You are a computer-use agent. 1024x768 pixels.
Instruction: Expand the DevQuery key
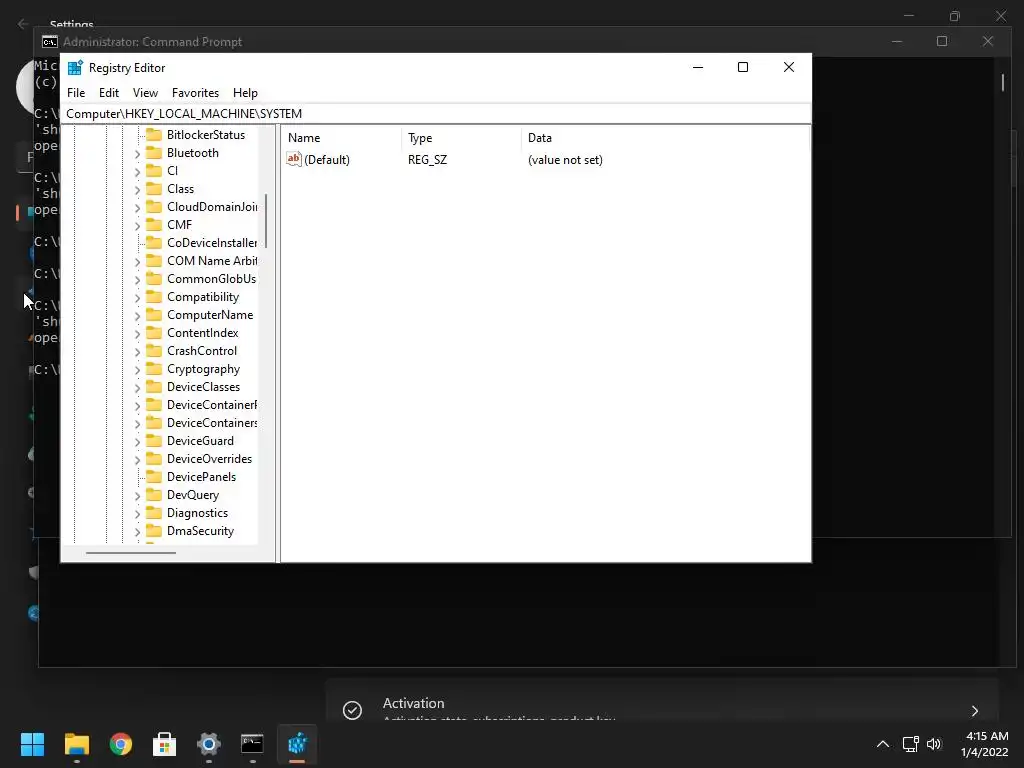coord(137,496)
